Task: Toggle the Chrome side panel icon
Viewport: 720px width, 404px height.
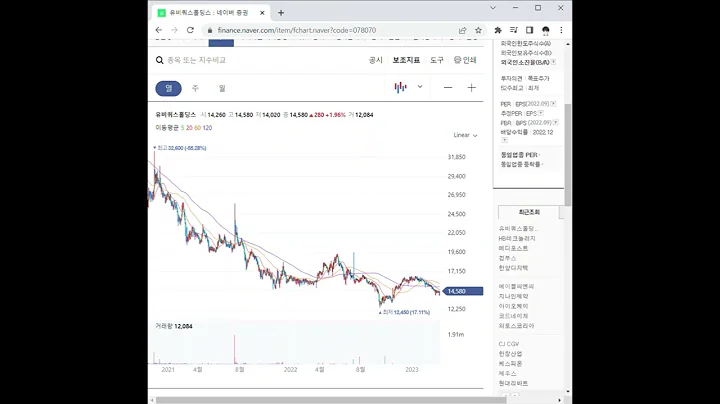Action: point(529,30)
